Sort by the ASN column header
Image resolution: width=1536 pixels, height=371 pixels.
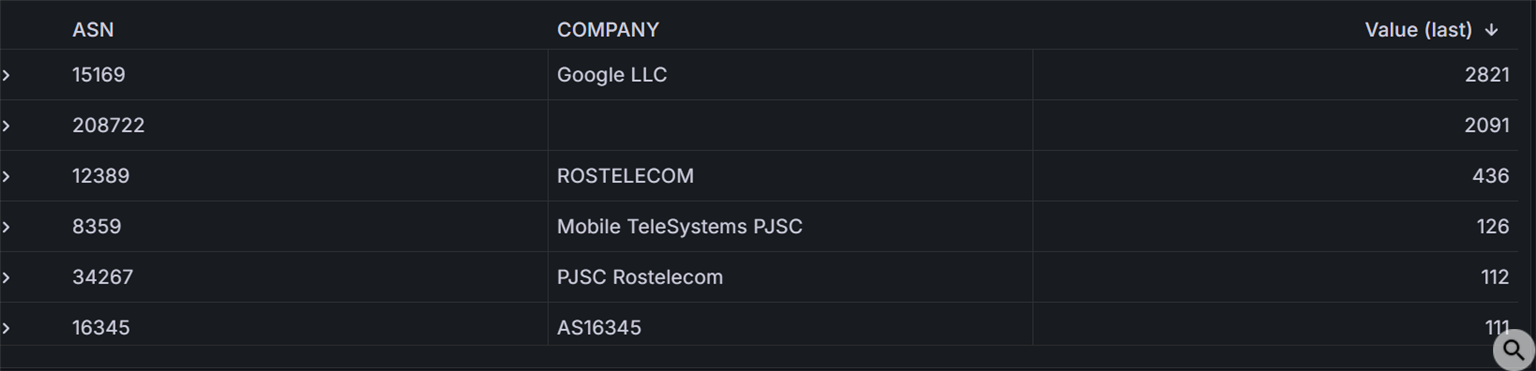coord(93,30)
